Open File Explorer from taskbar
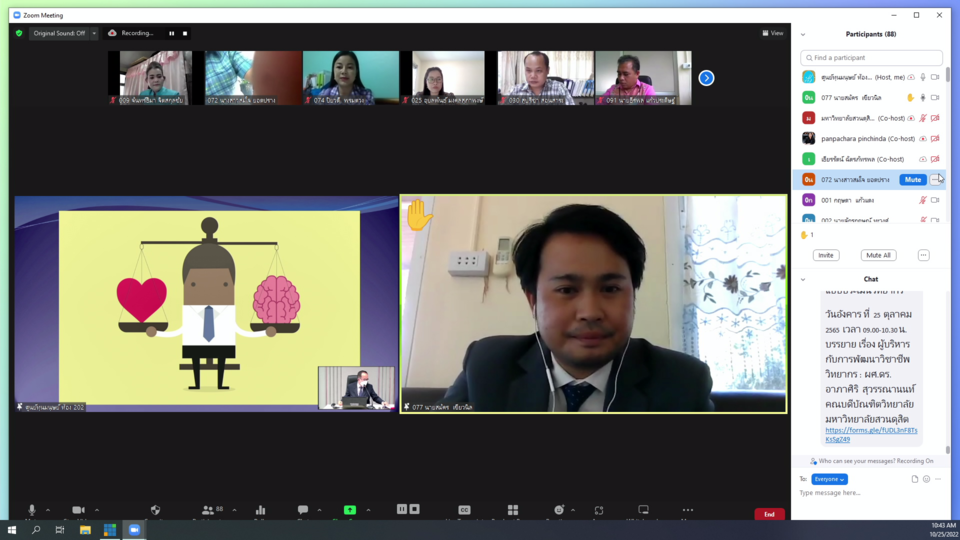 click(x=85, y=530)
